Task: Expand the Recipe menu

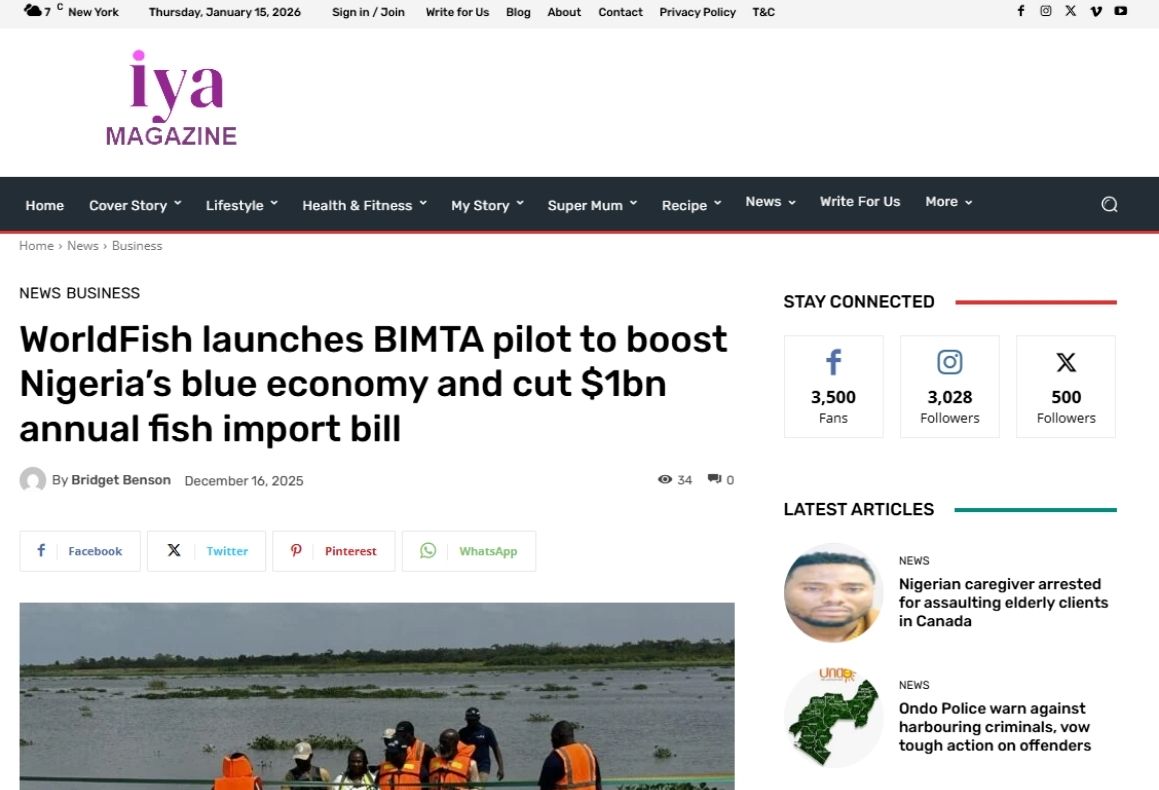Action: [x=691, y=205]
